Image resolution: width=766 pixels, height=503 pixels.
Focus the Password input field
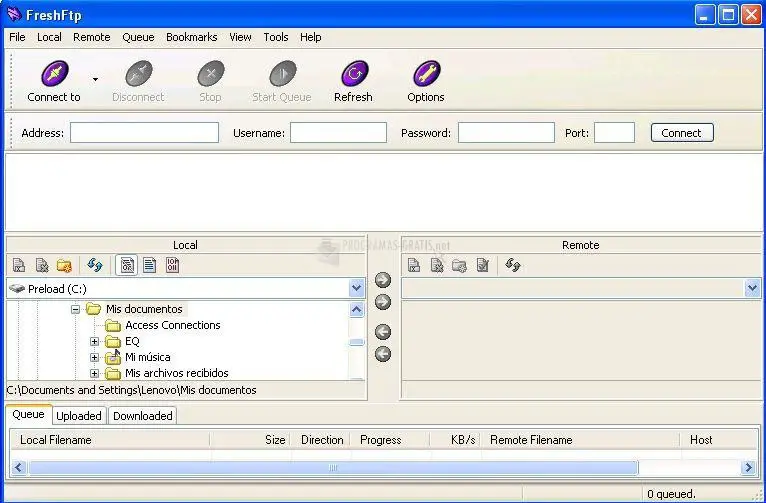506,132
